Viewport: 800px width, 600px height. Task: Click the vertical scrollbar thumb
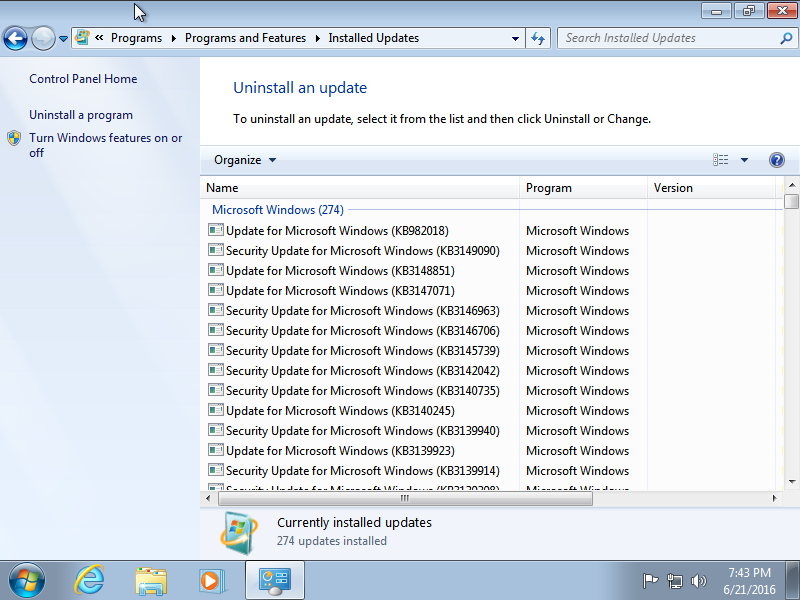792,201
